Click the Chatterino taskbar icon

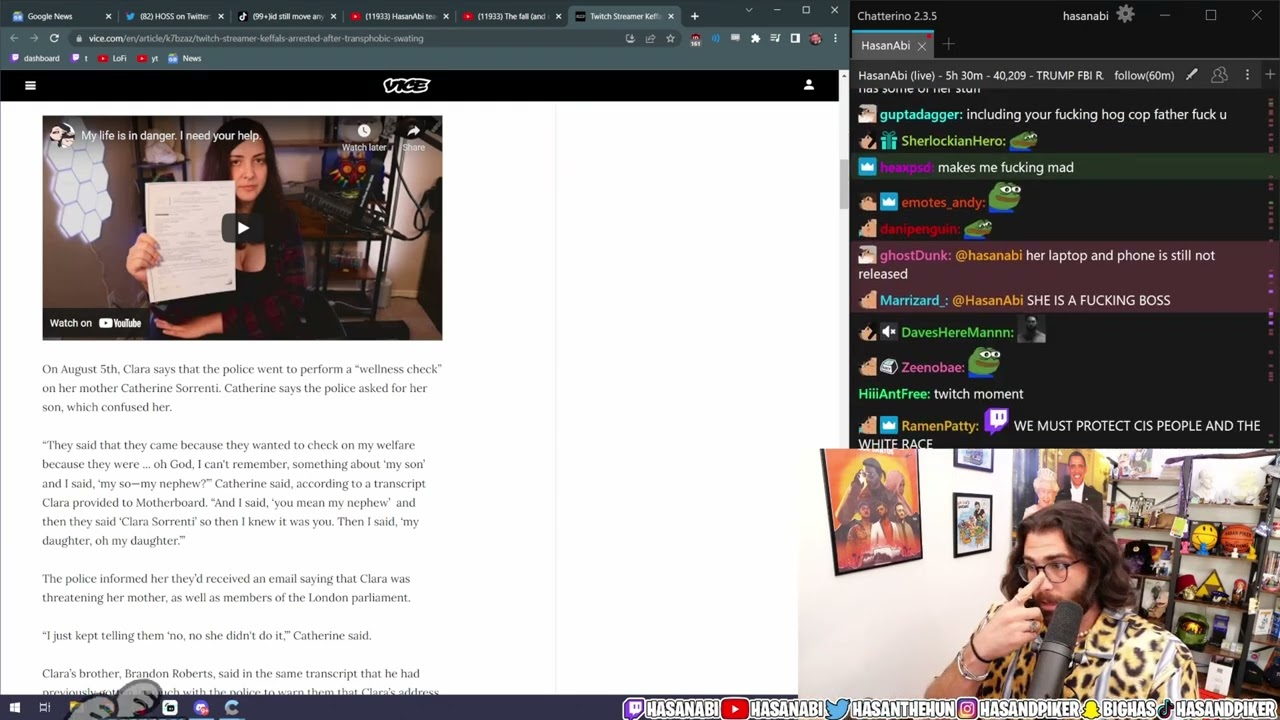(232, 708)
